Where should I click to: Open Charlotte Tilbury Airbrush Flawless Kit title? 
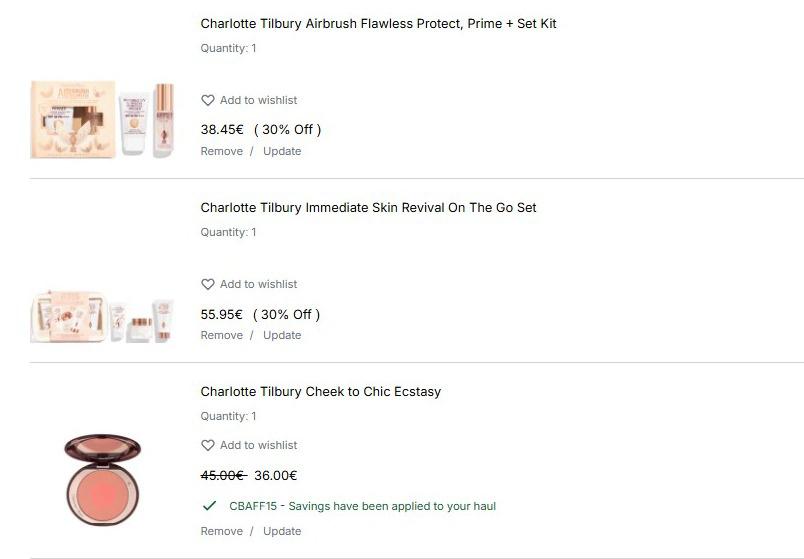378,23
